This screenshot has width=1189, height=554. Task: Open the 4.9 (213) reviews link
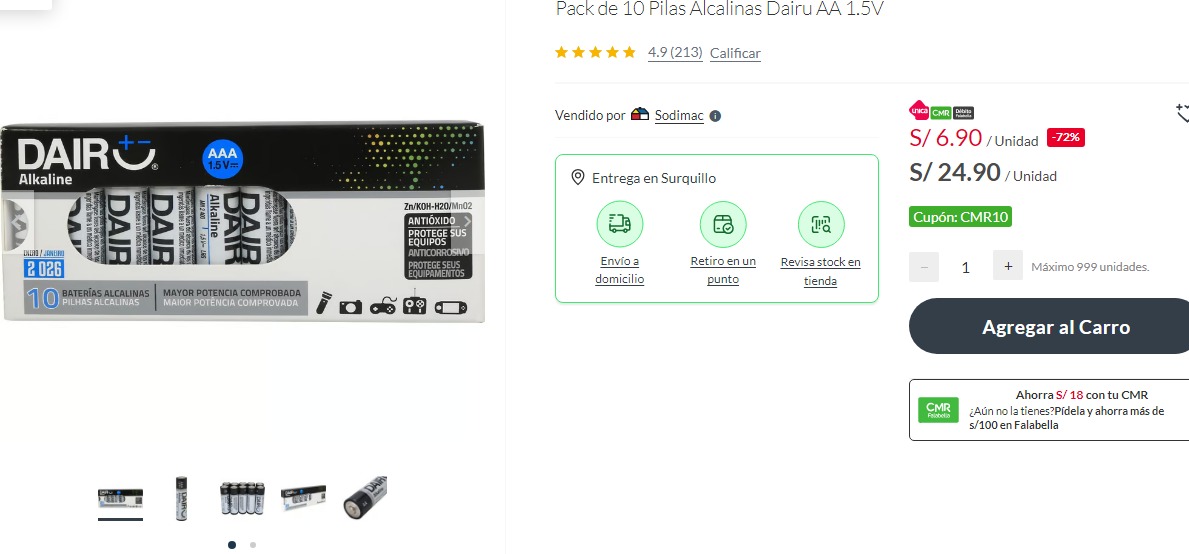click(x=675, y=52)
